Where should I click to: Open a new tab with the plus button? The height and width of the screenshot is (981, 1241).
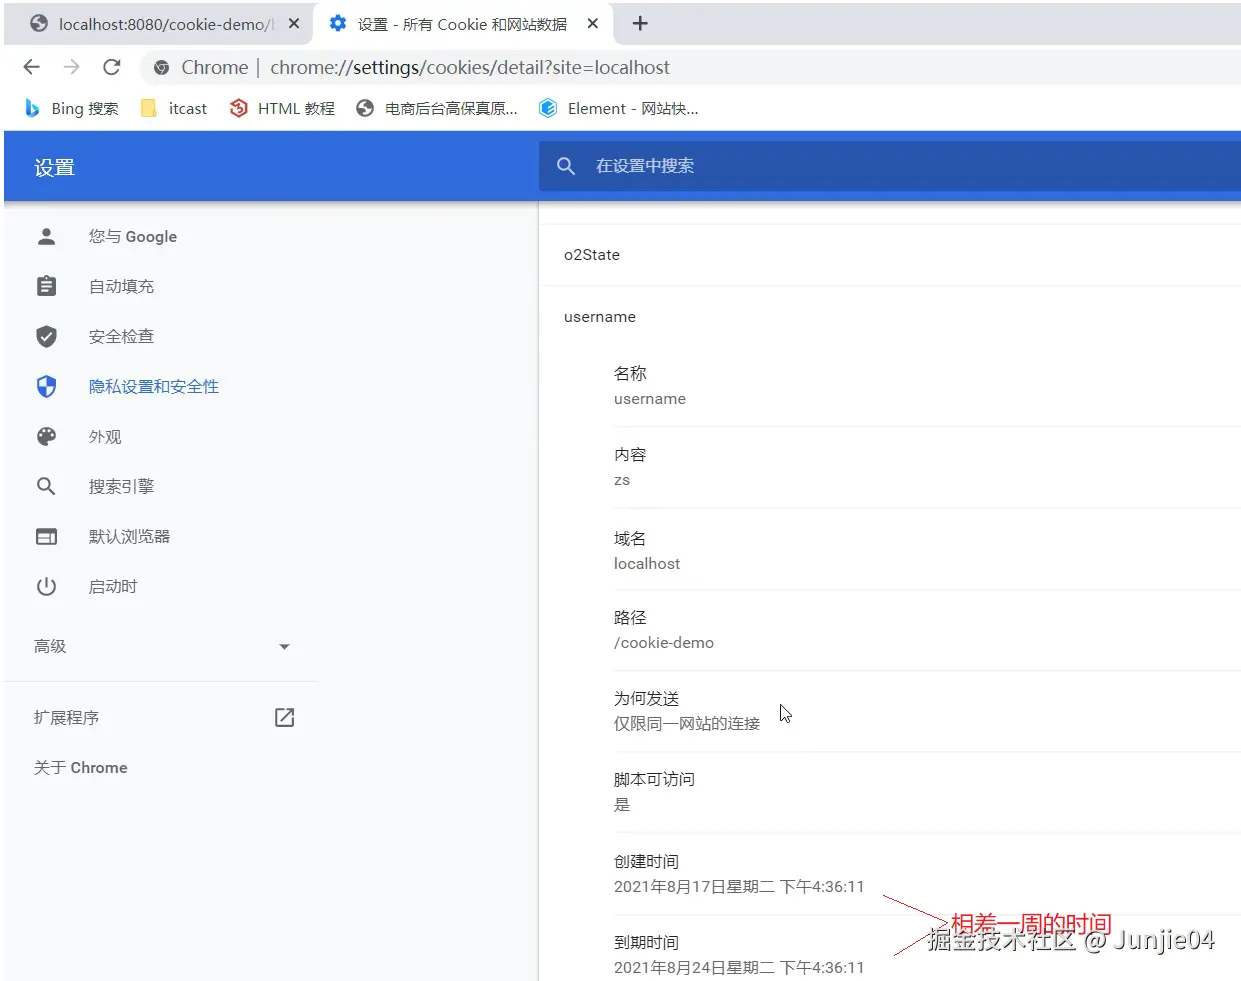click(x=641, y=23)
